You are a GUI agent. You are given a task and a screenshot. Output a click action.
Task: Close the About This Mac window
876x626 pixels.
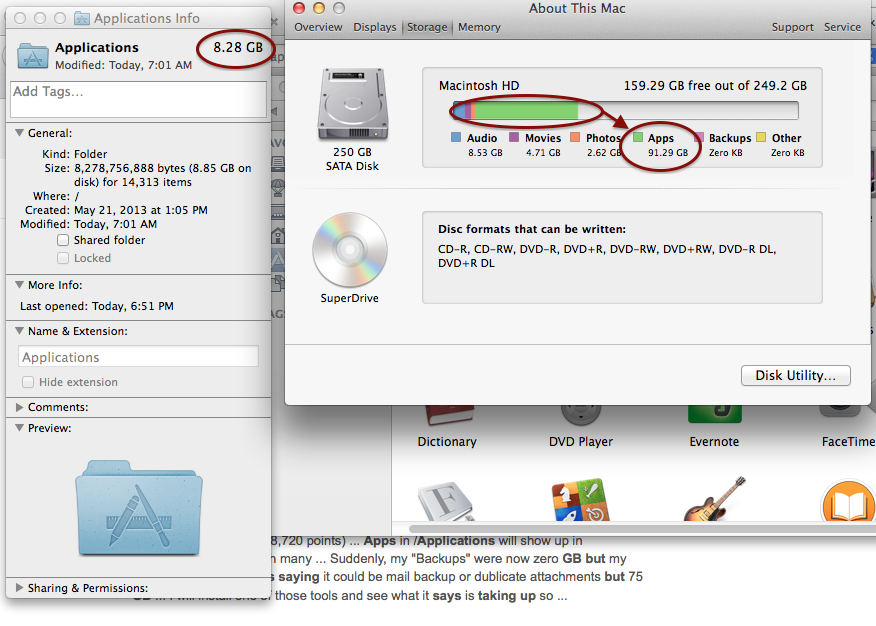(x=299, y=8)
